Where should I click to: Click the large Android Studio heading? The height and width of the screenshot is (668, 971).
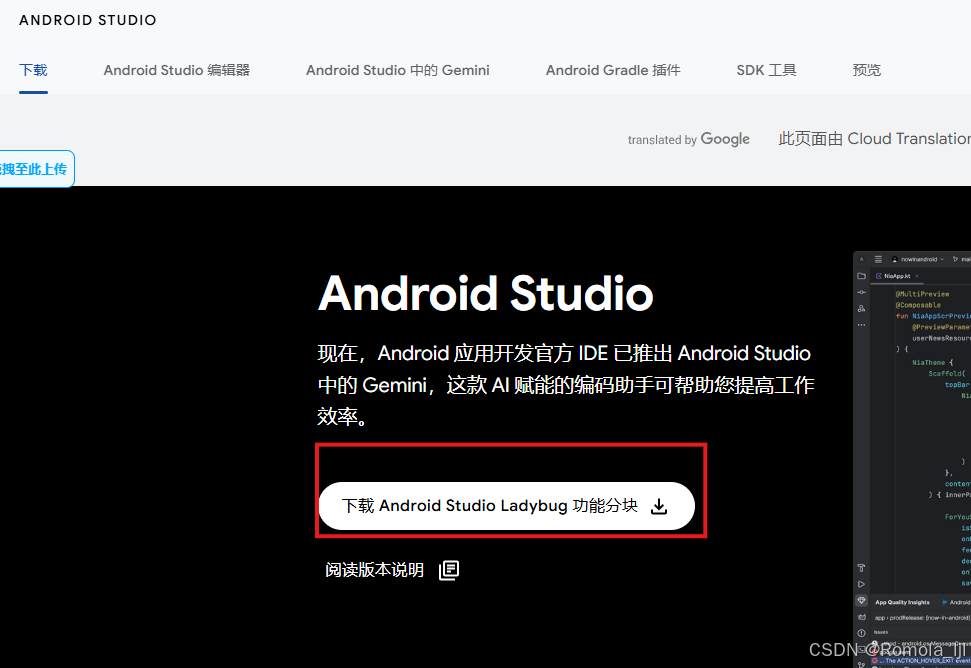coord(486,293)
